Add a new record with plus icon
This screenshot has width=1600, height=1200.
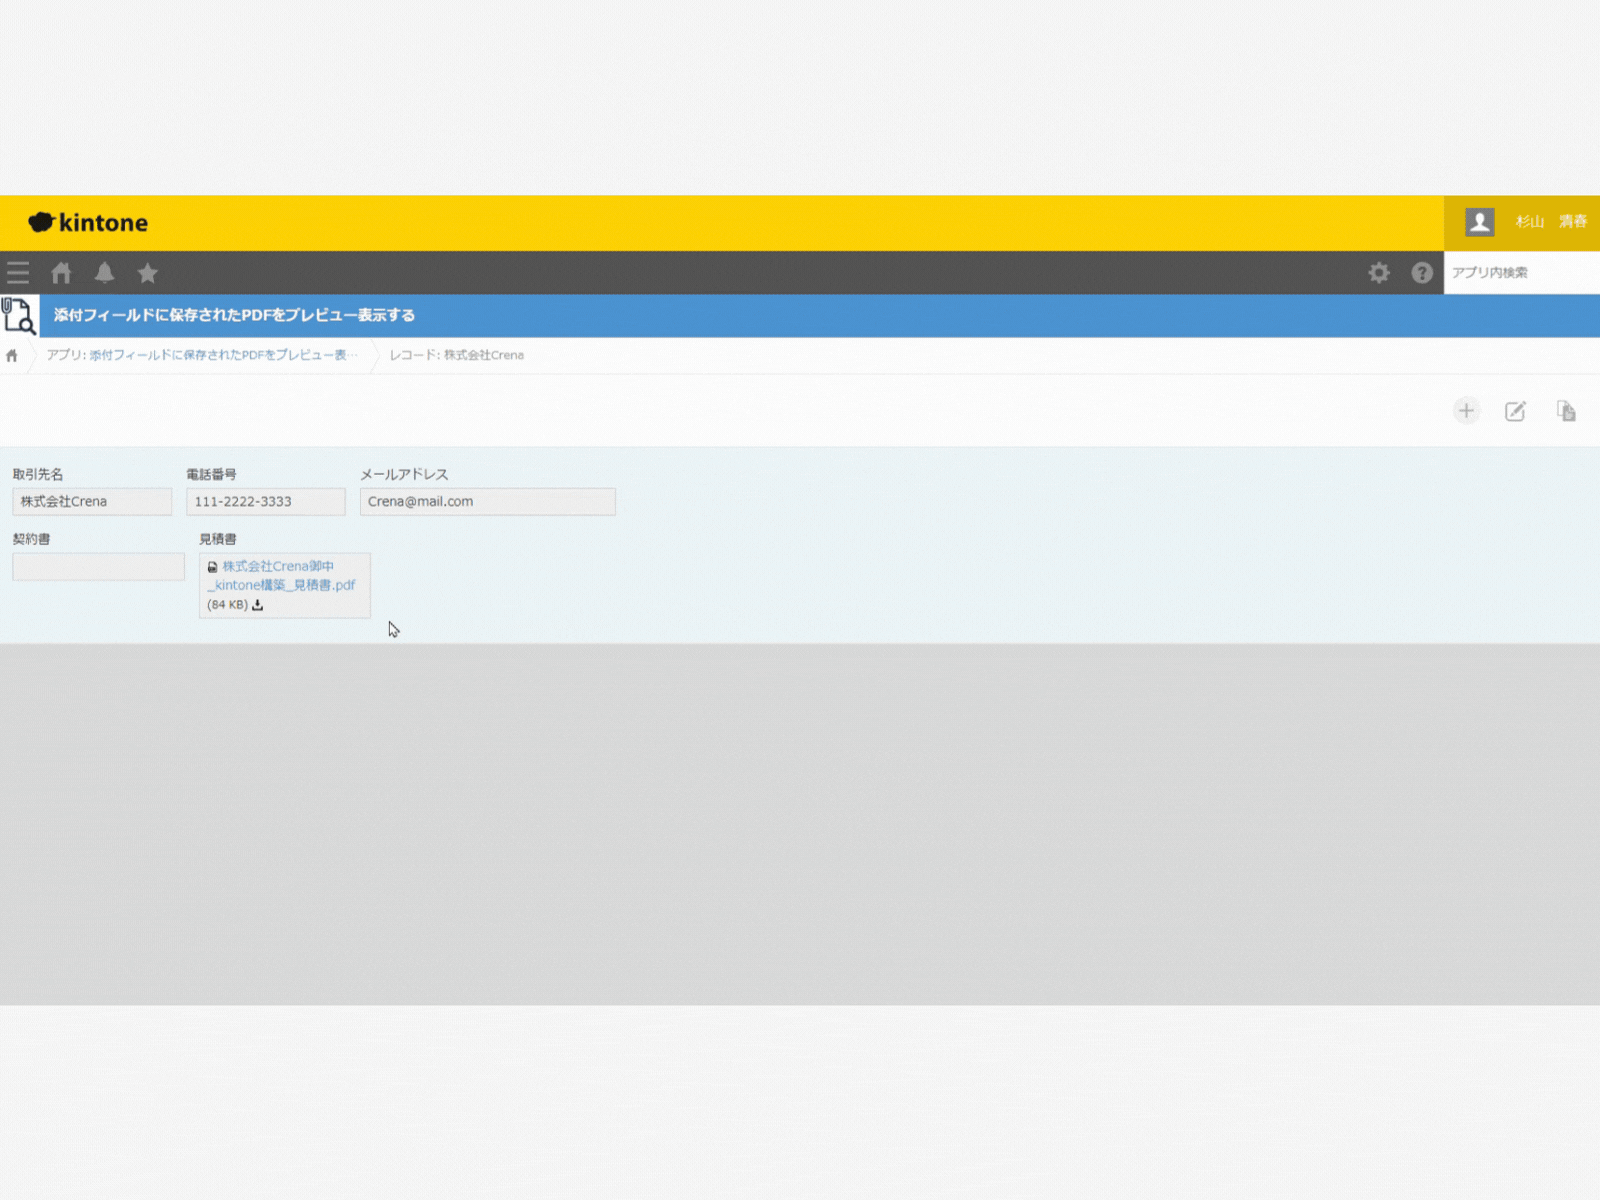pos(1466,411)
